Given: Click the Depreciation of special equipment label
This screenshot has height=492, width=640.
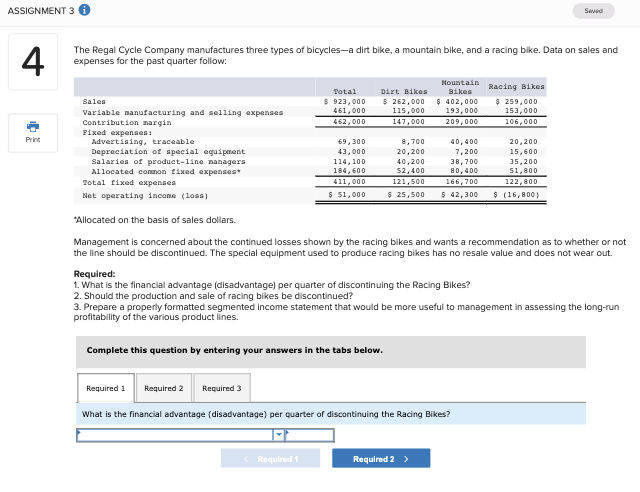Looking at the screenshot, I should point(169,151).
